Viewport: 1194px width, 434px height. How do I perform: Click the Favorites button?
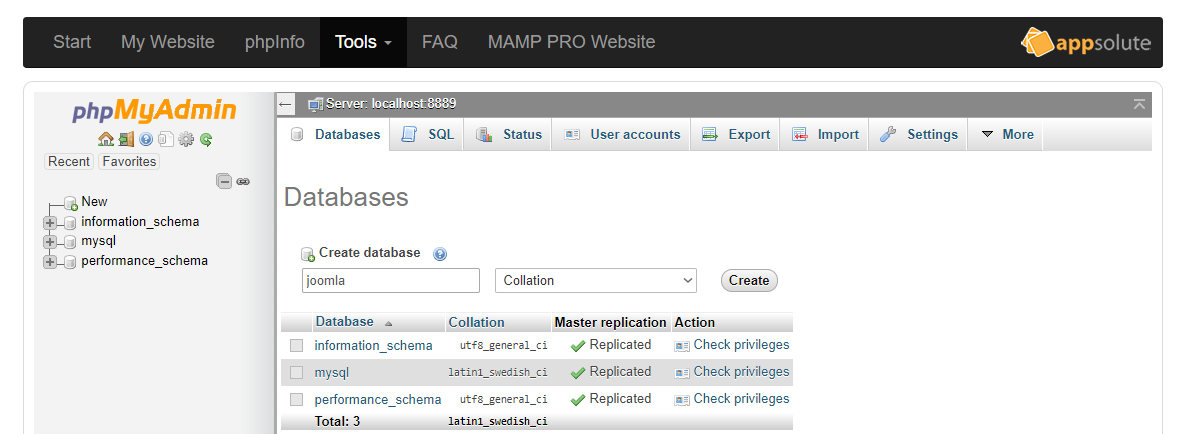click(x=129, y=161)
